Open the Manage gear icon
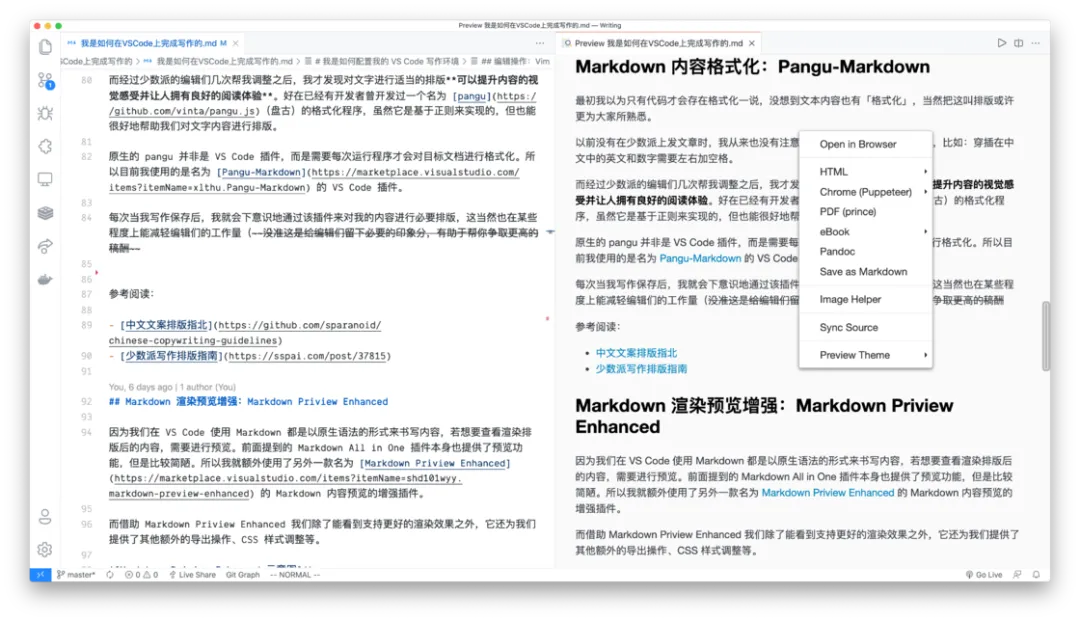 pyautogui.click(x=45, y=549)
